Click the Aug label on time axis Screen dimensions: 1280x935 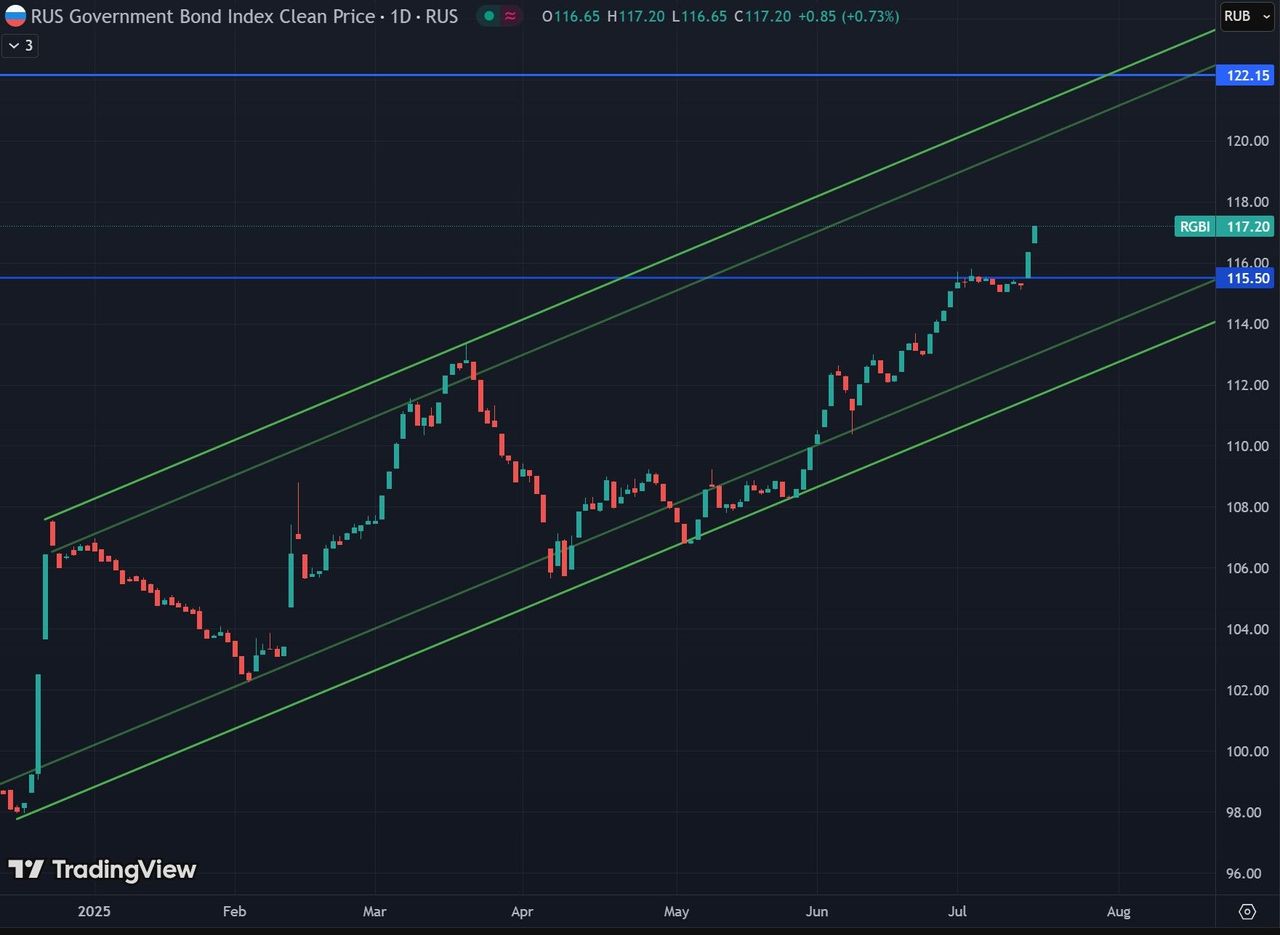click(x=1118, y=911)
